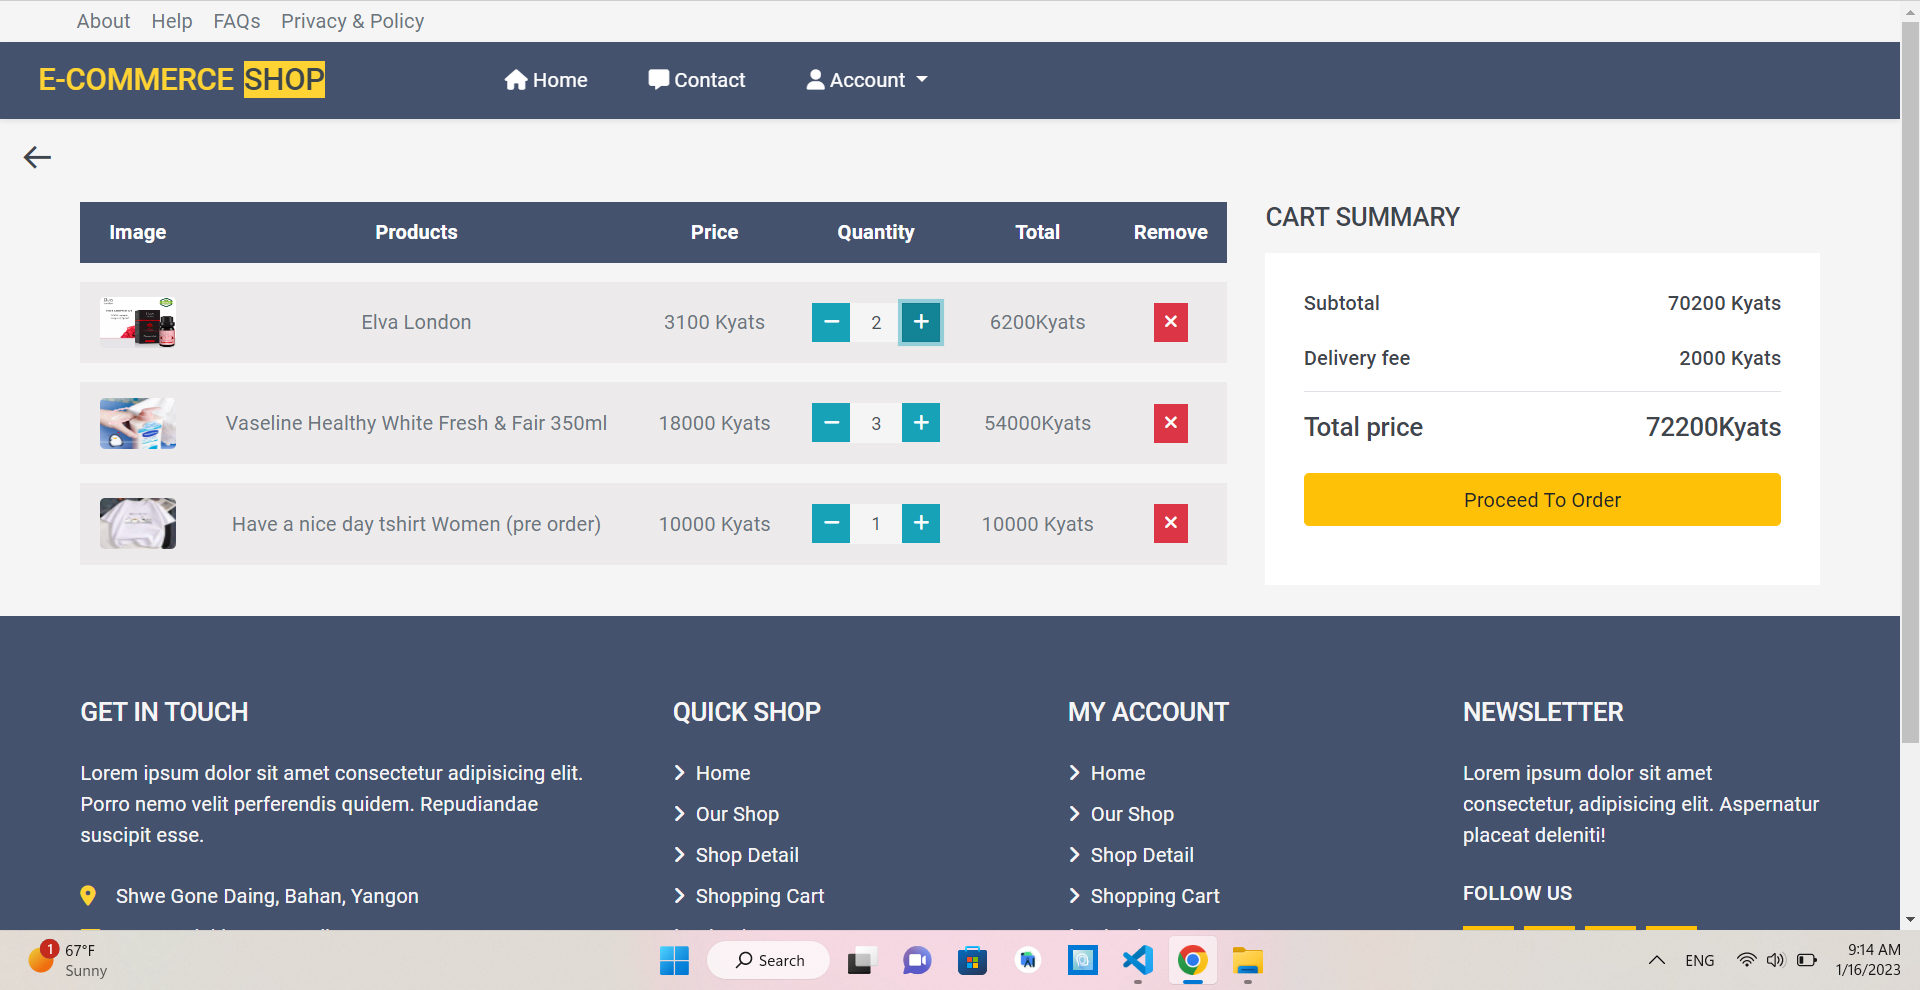Open the Contact page from navbar

697,80
